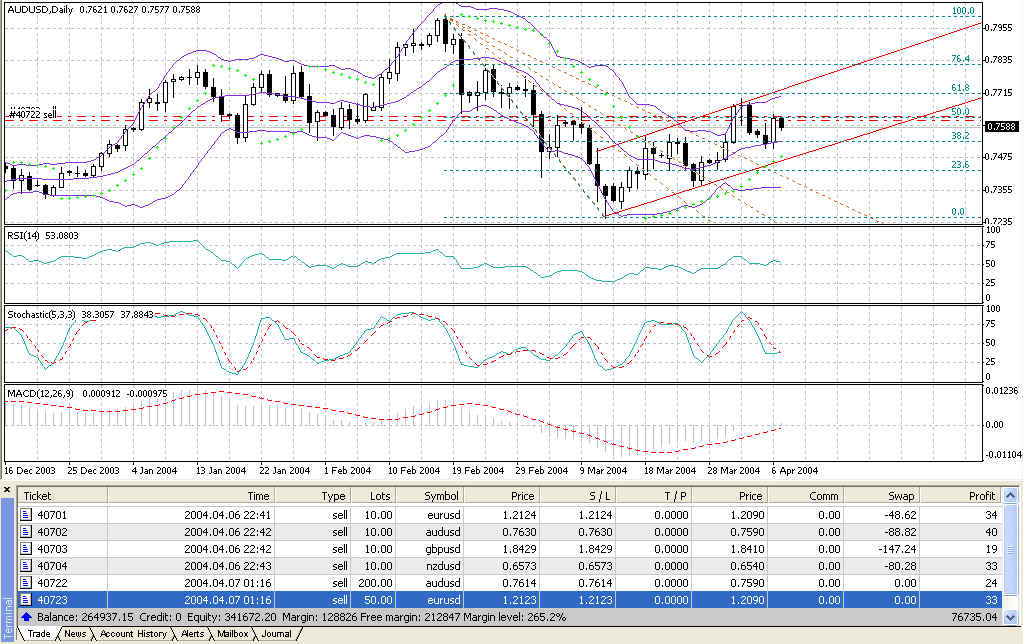The height and width of the screenshot is (644, 1023).
Task: Click the order icon for ticket 40722
Action: 26,582
